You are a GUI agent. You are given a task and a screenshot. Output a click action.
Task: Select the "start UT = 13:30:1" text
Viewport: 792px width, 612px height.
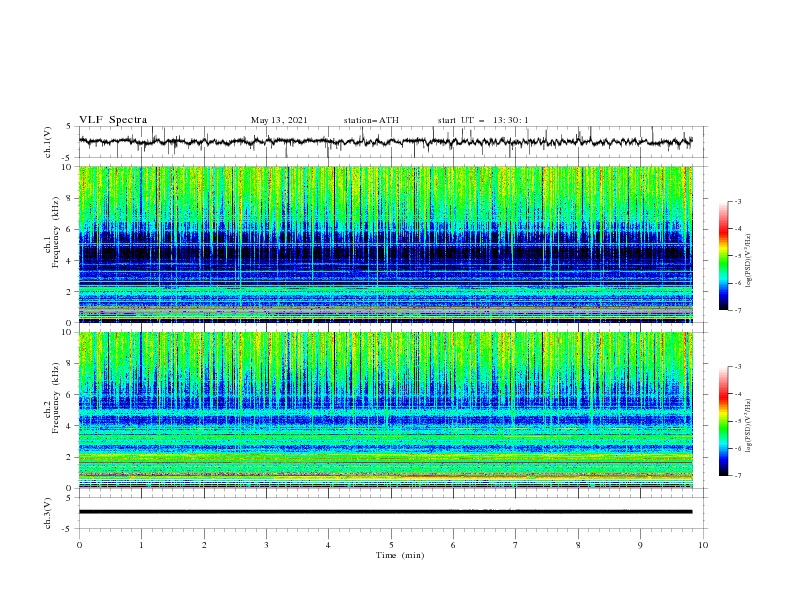[483, 120]
